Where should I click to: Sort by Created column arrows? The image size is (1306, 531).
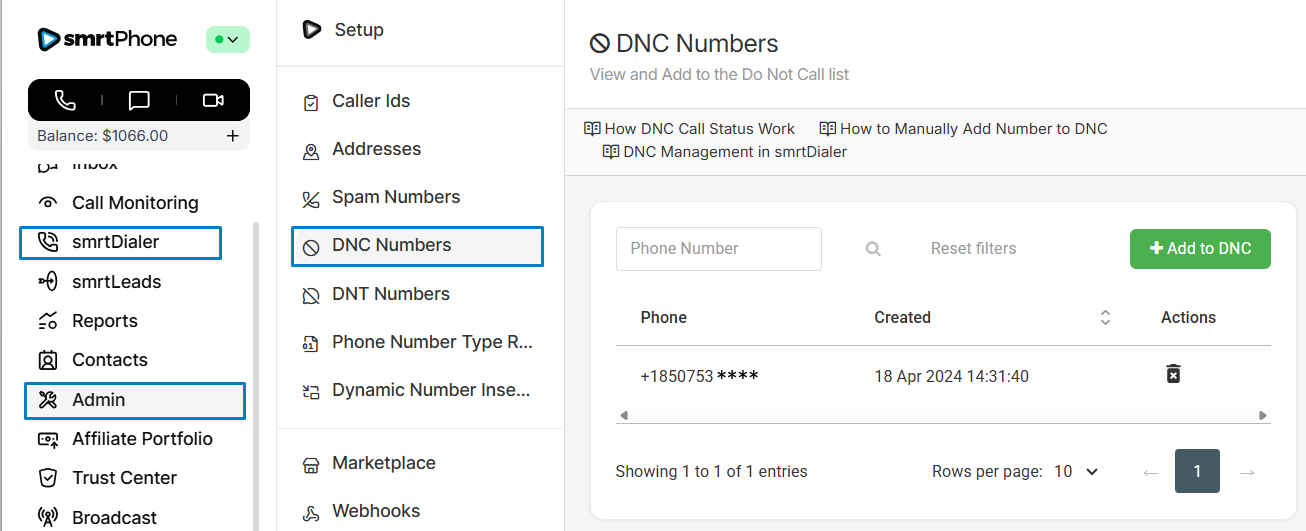tap(1105, 318)
